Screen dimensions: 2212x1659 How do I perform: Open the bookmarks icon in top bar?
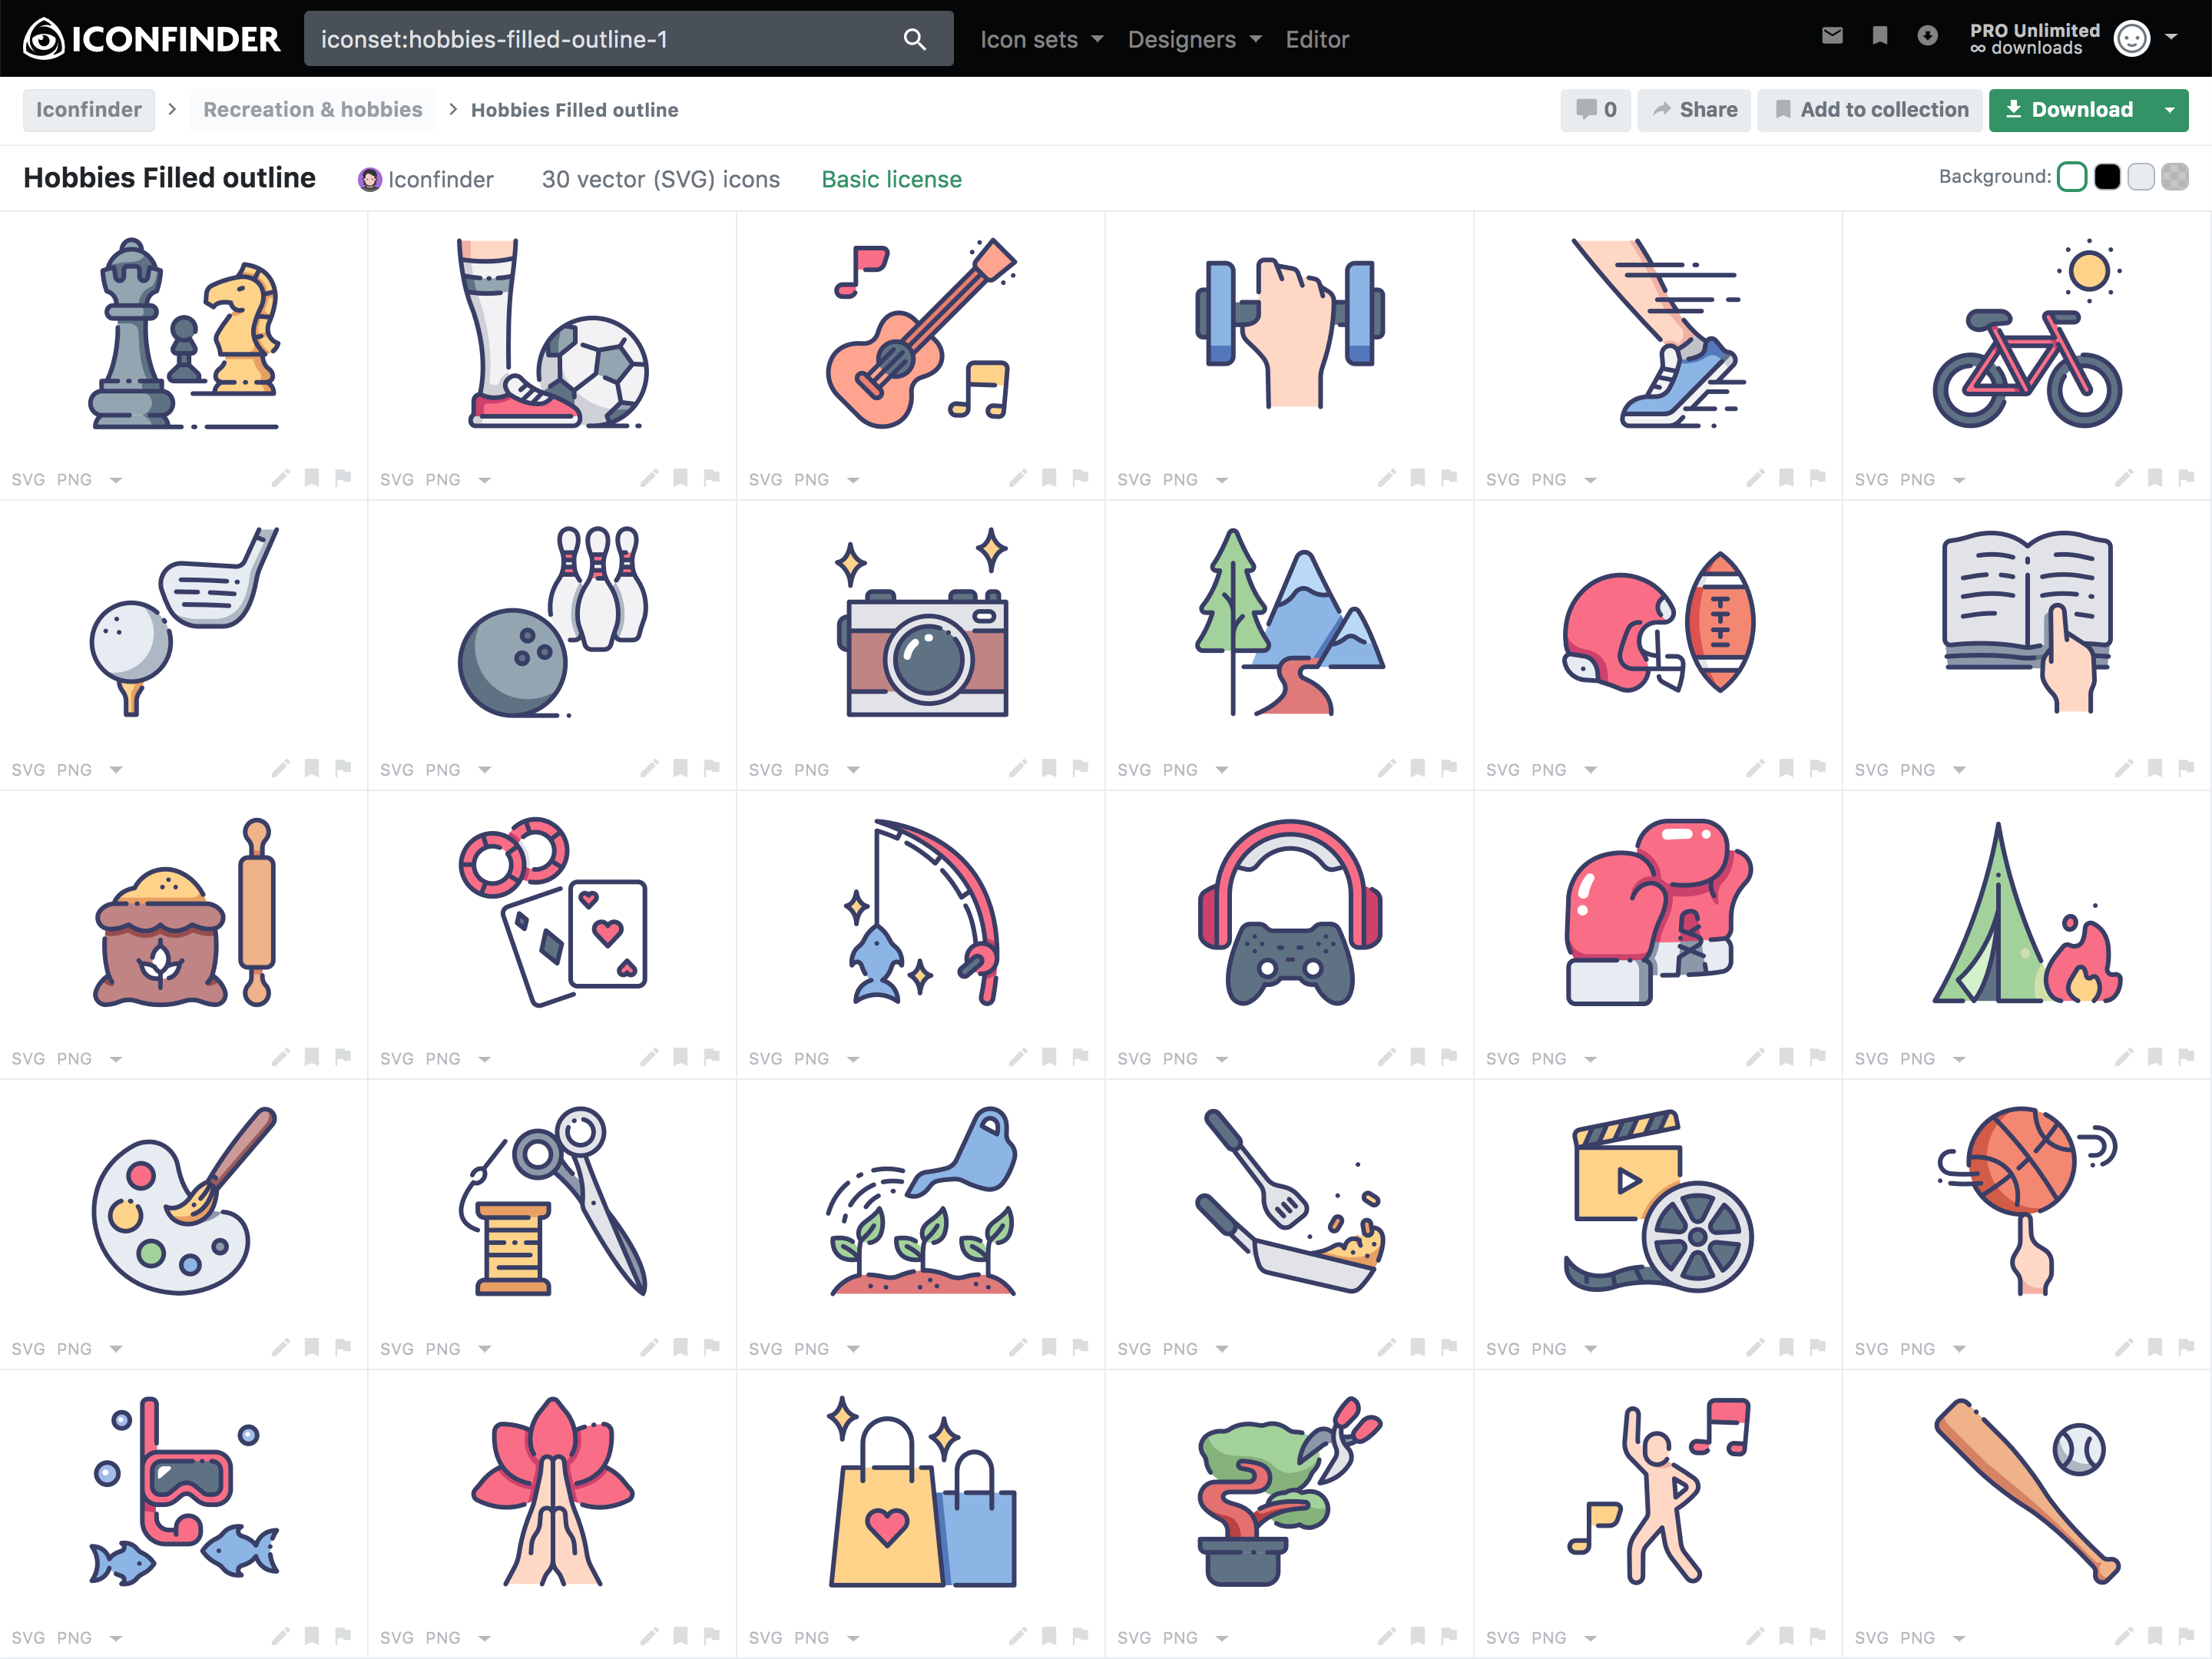tap(1880, 36)
